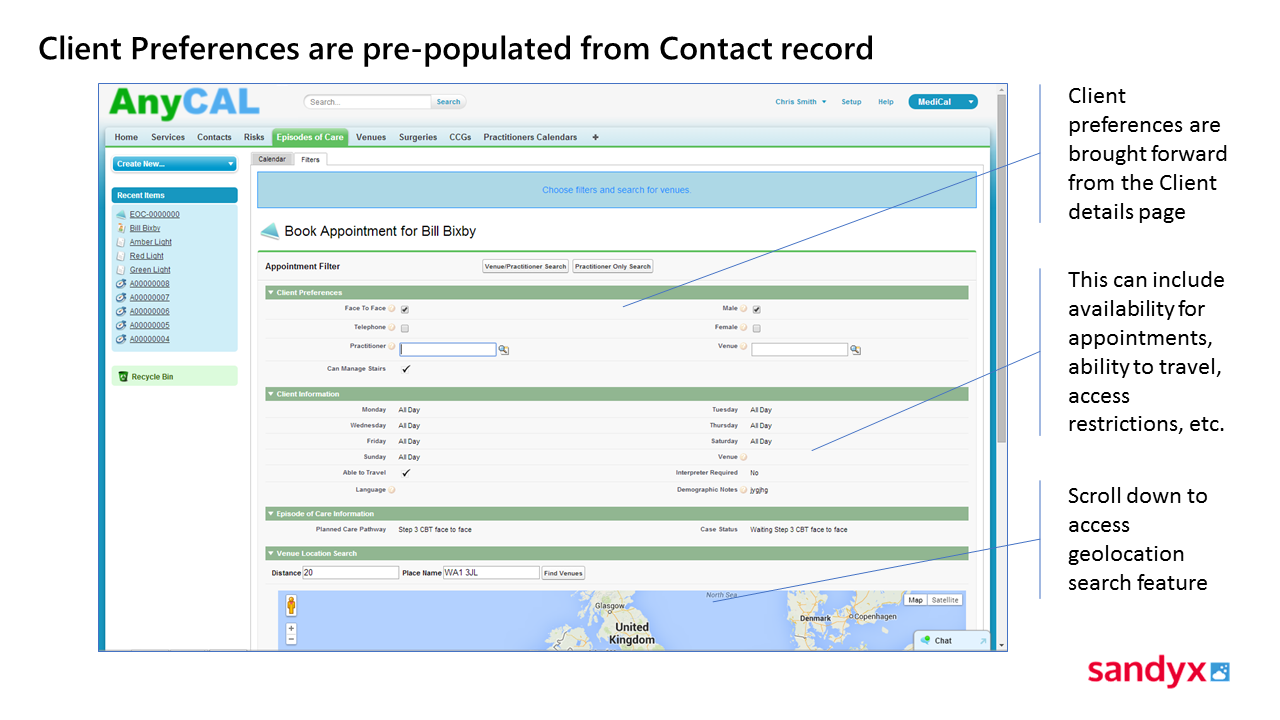Switch map to Satellite view
Screen dimensions: 1280x720
pyautogui.click(x=945, y=600)
